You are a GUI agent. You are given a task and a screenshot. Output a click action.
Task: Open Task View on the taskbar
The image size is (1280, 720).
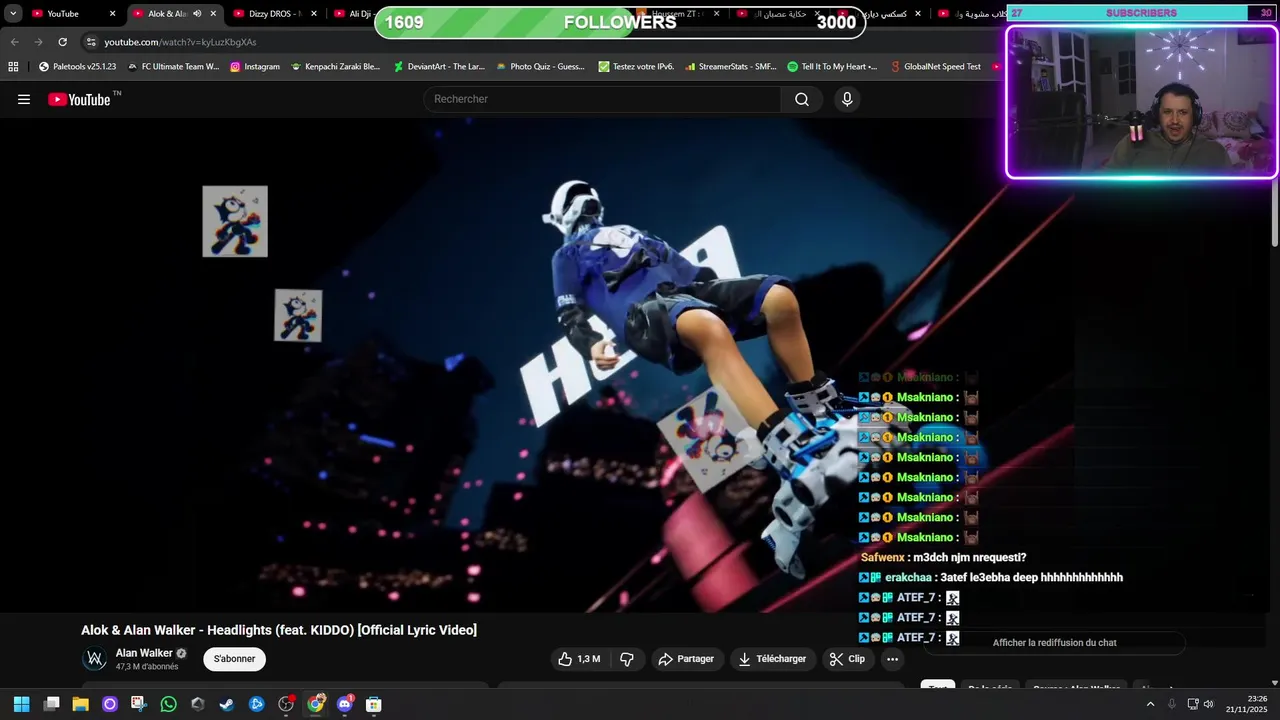(x=51, y=704)
